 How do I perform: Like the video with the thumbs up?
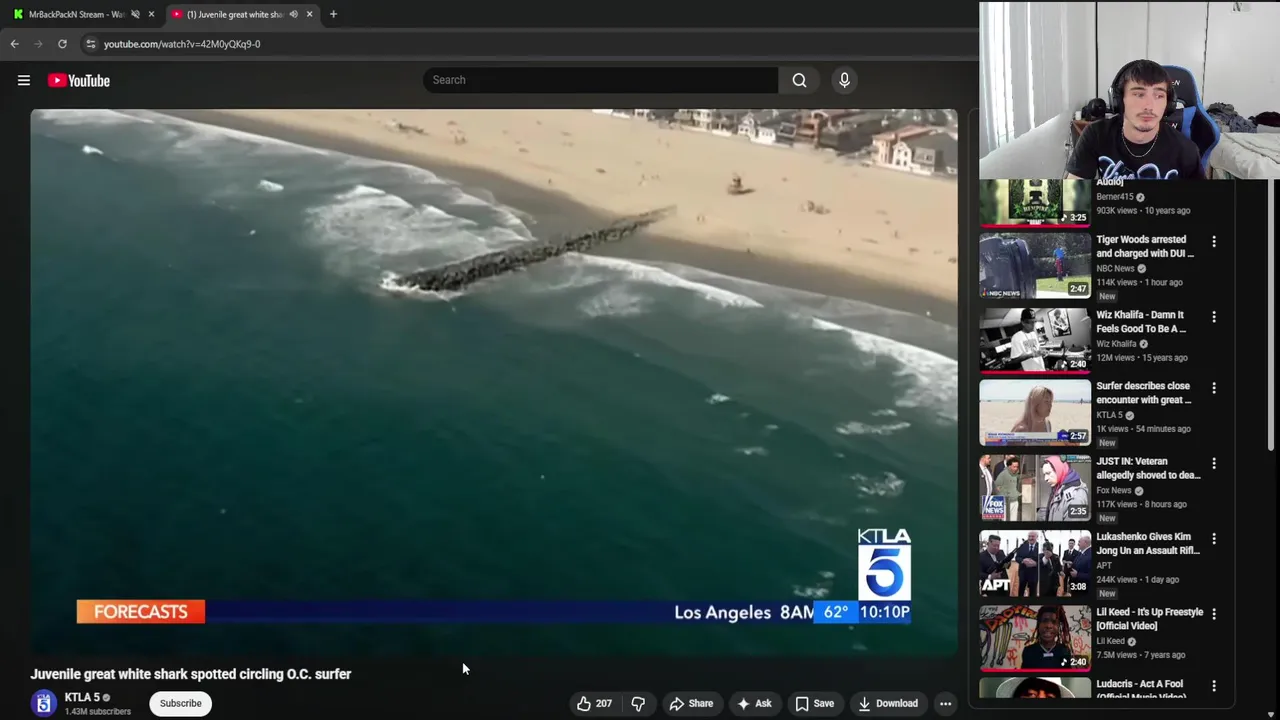594,703
